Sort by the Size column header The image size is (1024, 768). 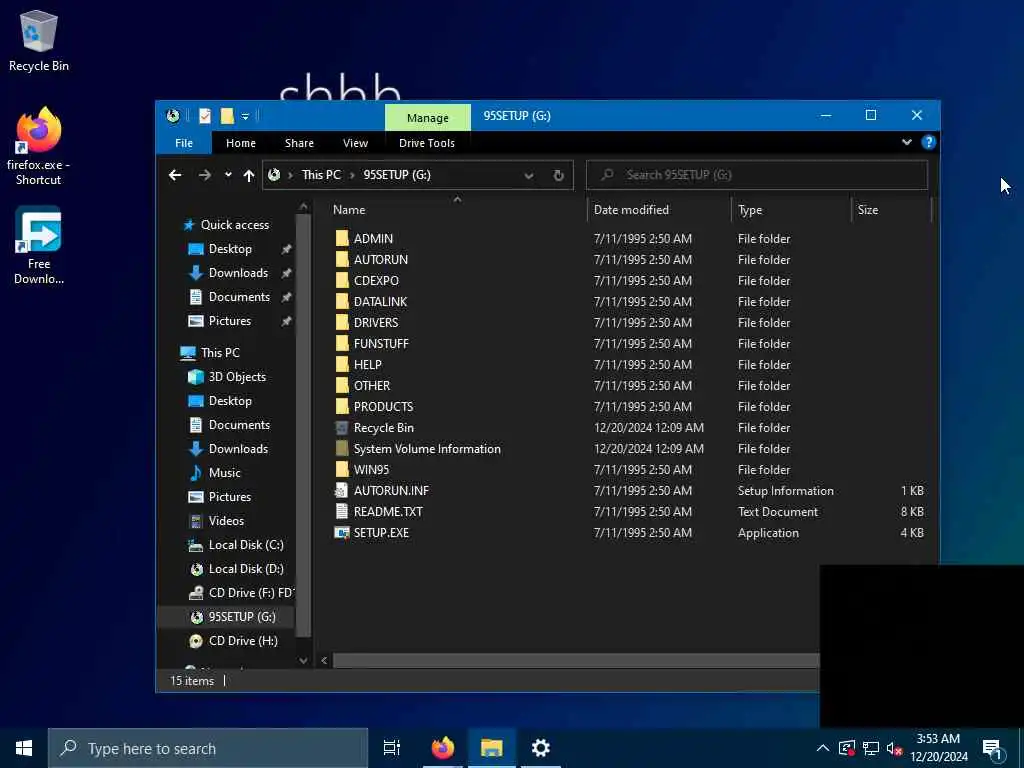[x=867, y=210]
